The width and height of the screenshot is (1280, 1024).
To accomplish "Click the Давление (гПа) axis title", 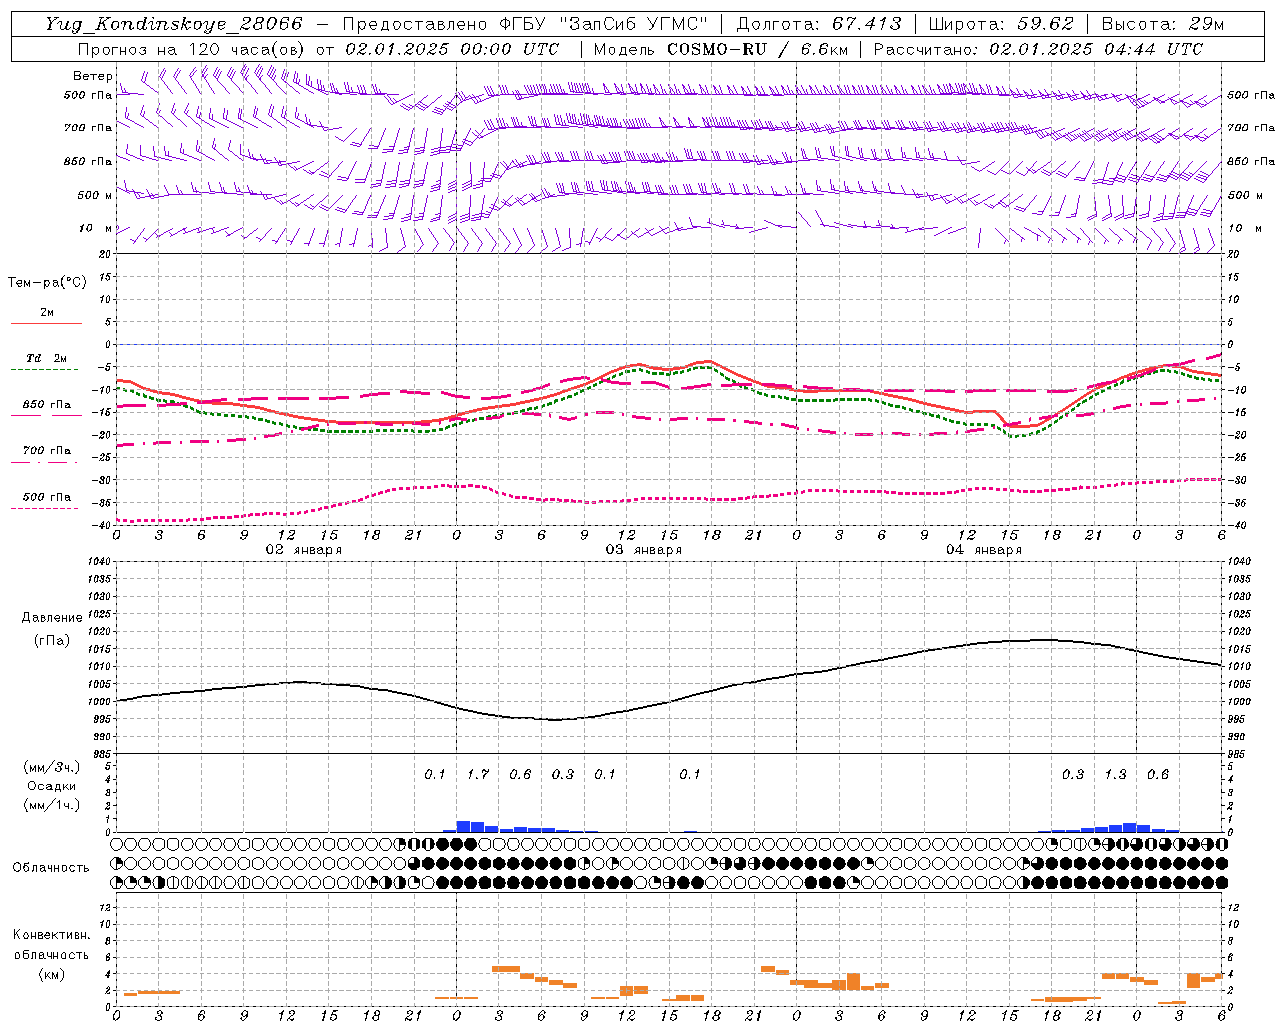I will pyautogui.click(x=52, y=629).
